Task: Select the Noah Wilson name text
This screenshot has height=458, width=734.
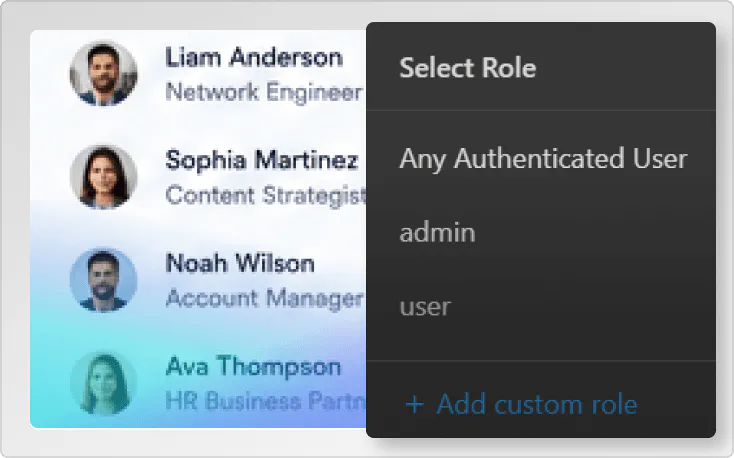Action: coord(240,263)
